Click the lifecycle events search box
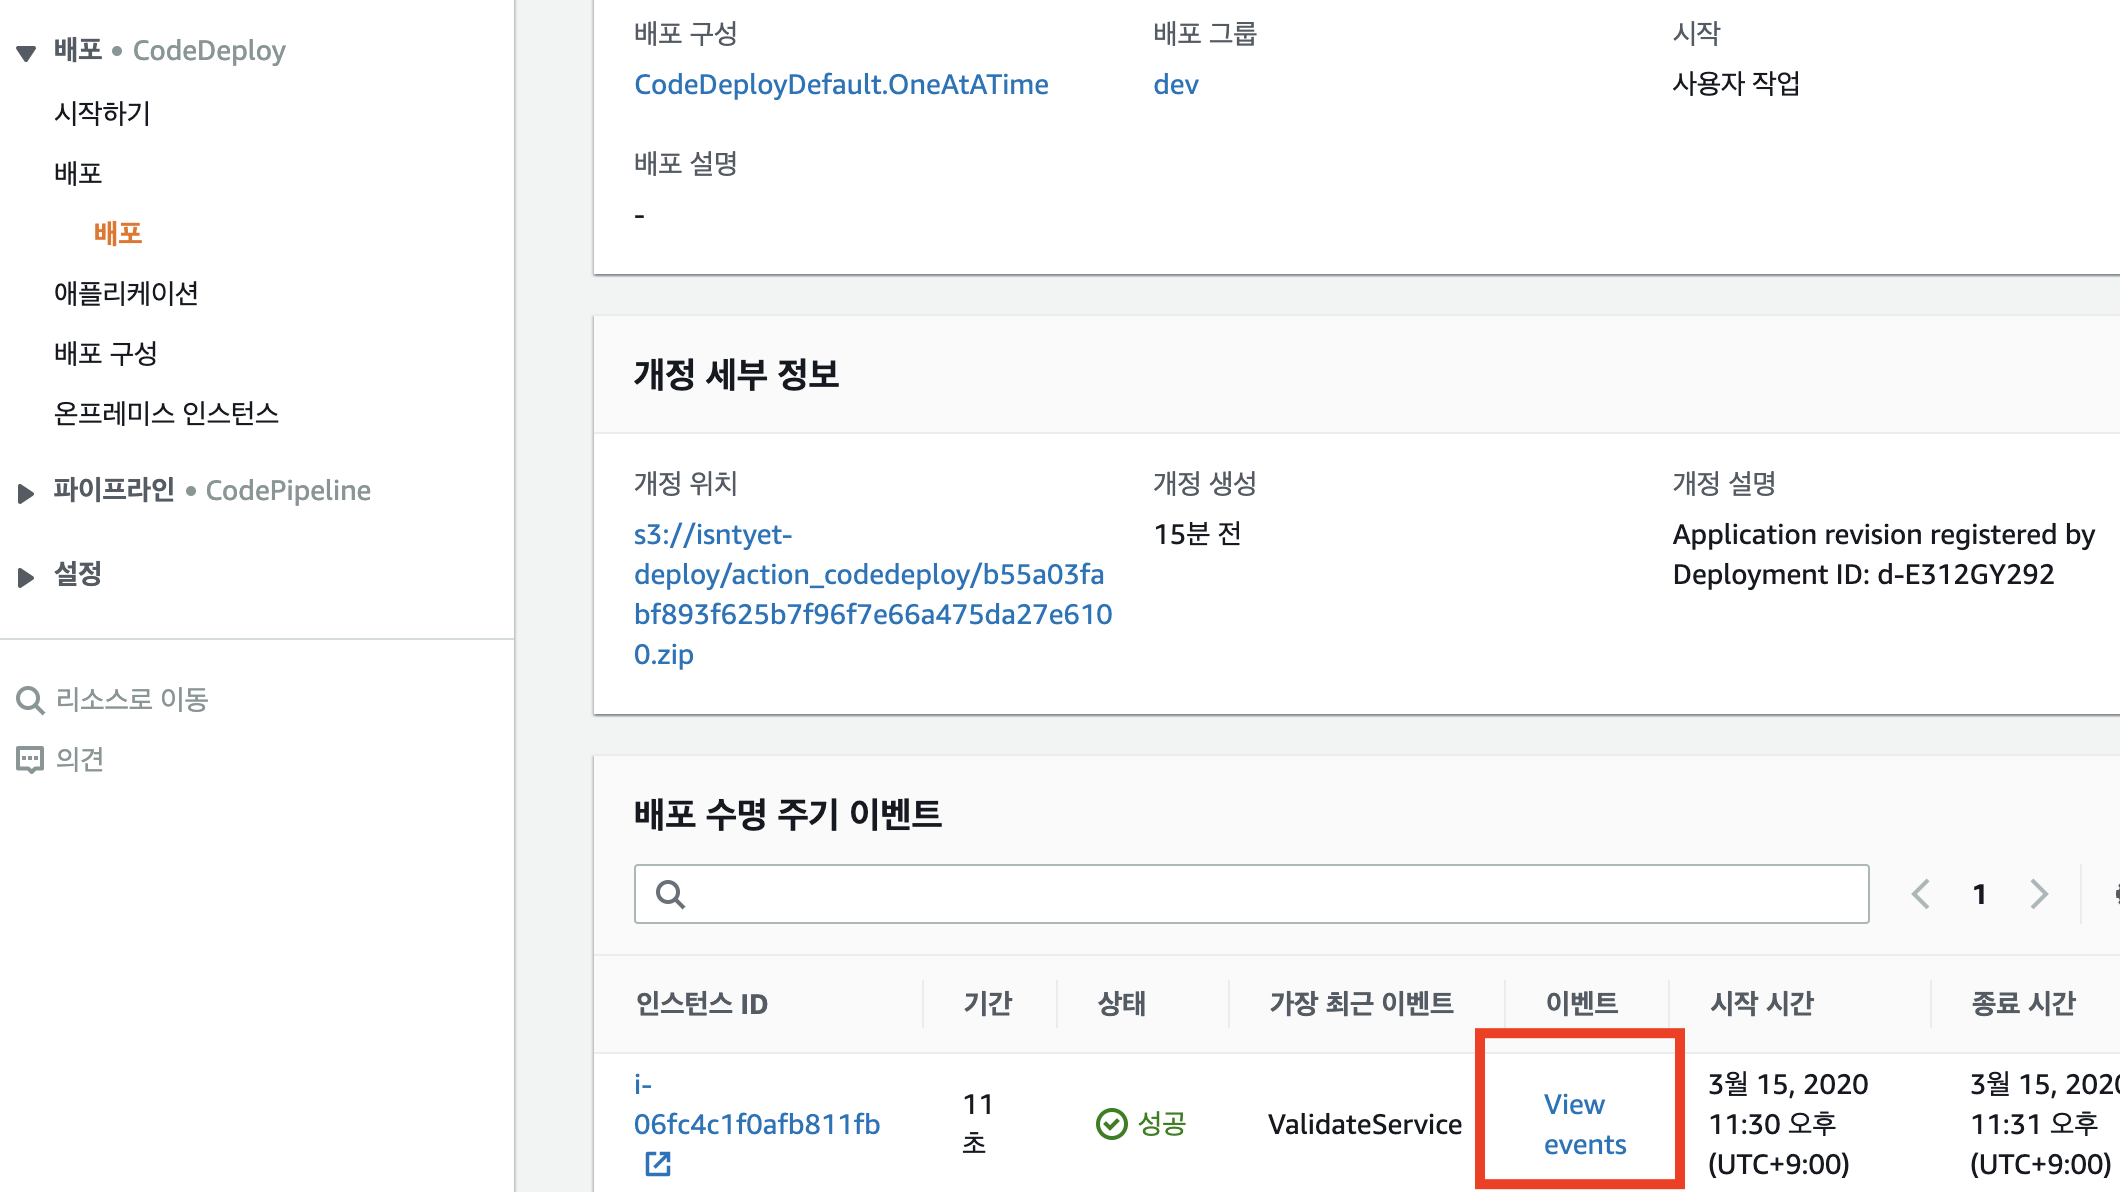The image size is (2120, 1192). 1251,894
